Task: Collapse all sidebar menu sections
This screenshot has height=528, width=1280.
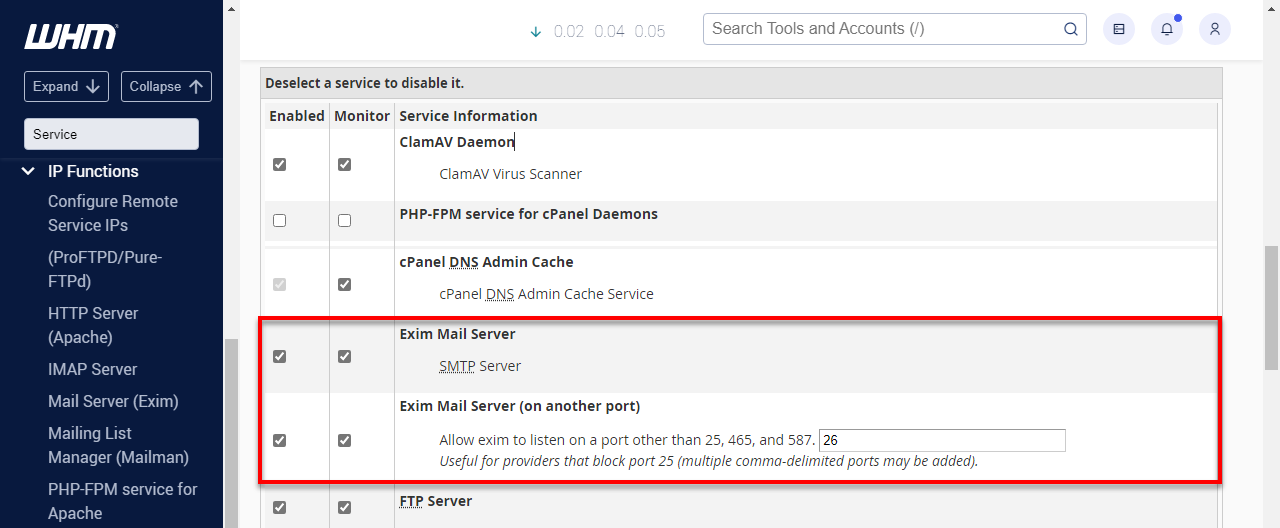Action: coord(166,86)
